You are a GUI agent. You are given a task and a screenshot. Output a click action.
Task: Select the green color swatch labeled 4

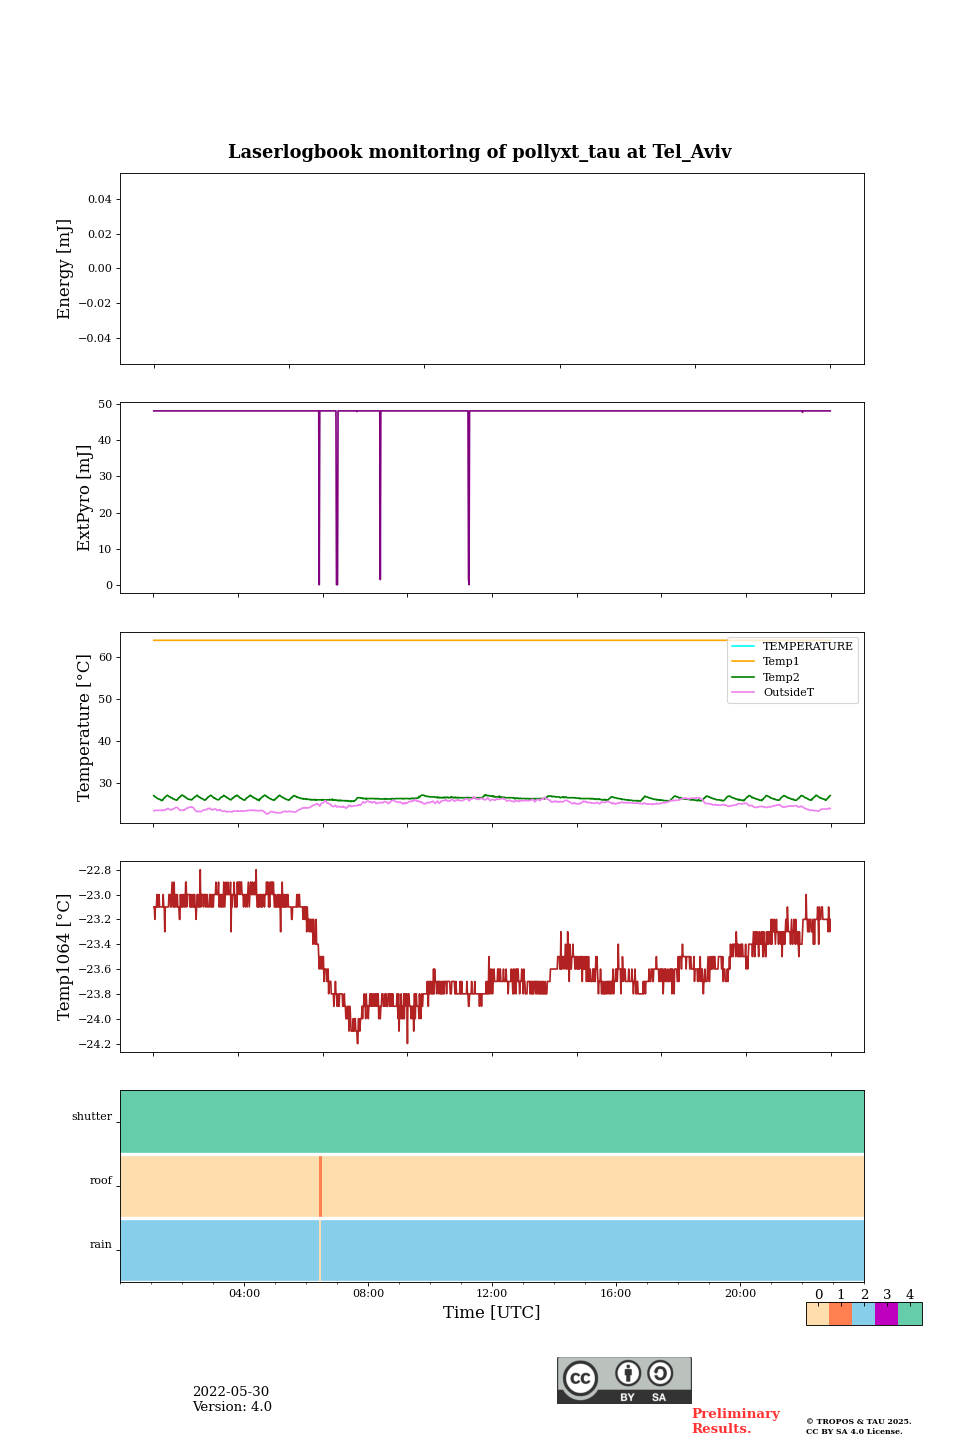click(x=910, y=1314)
